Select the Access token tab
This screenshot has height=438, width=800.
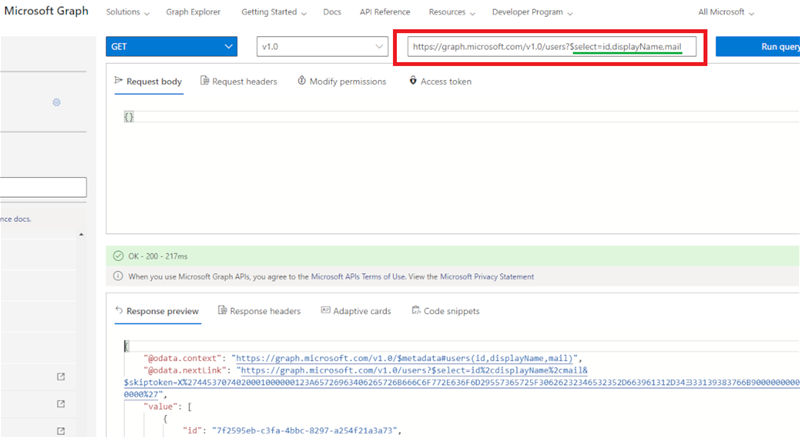pyautogui.click(x=440, y=81)
